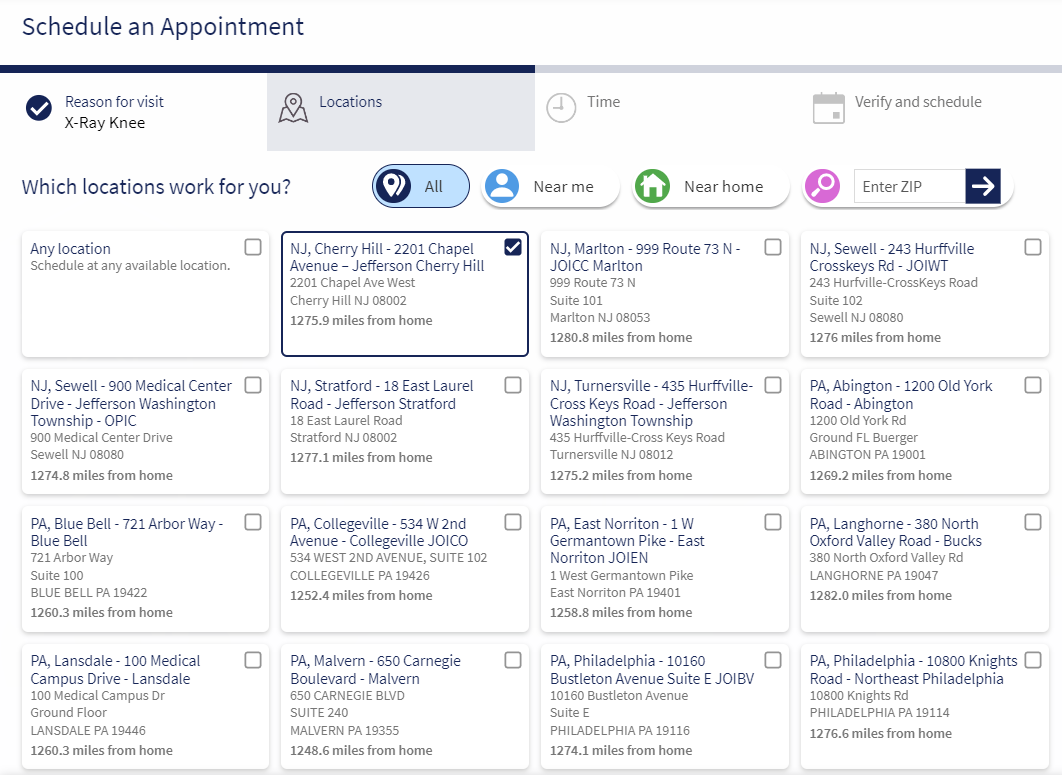Click the clock icon for Time step

coord(561,108)
